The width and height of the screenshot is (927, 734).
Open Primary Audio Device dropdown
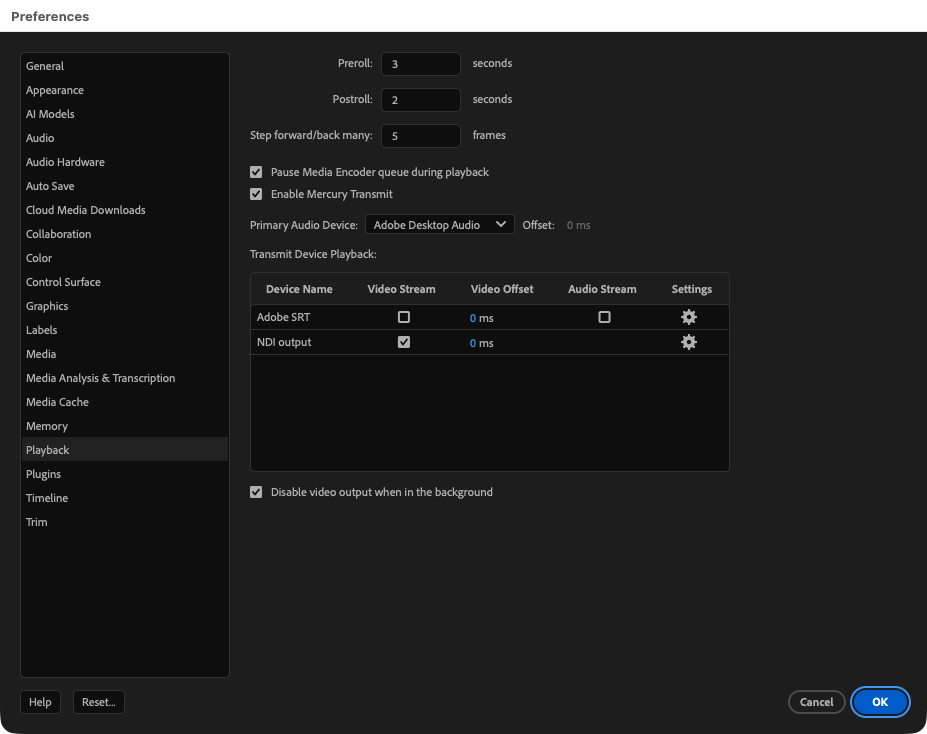440,225
